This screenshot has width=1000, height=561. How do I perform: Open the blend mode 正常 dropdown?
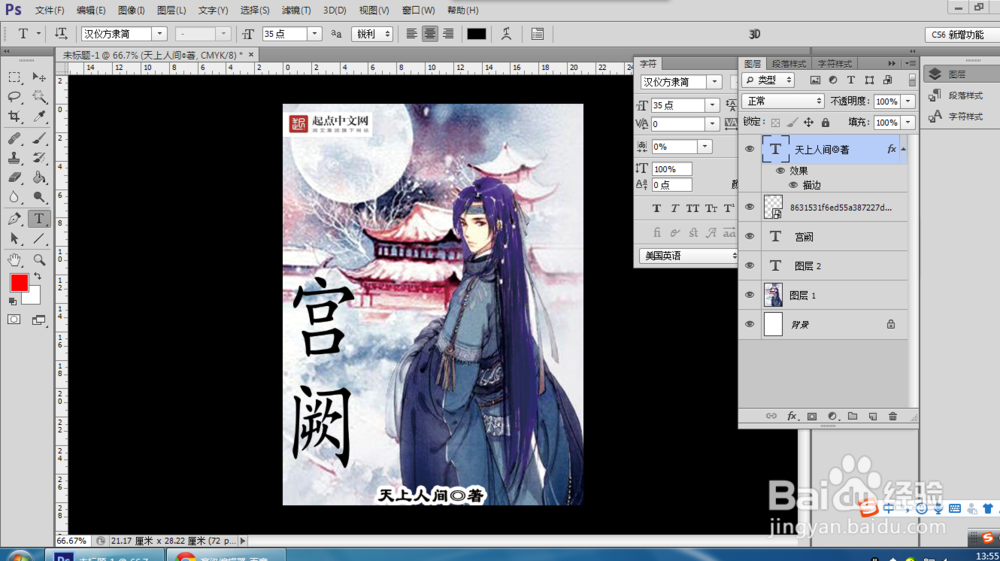pyautogui.click(x=783, y=101)
